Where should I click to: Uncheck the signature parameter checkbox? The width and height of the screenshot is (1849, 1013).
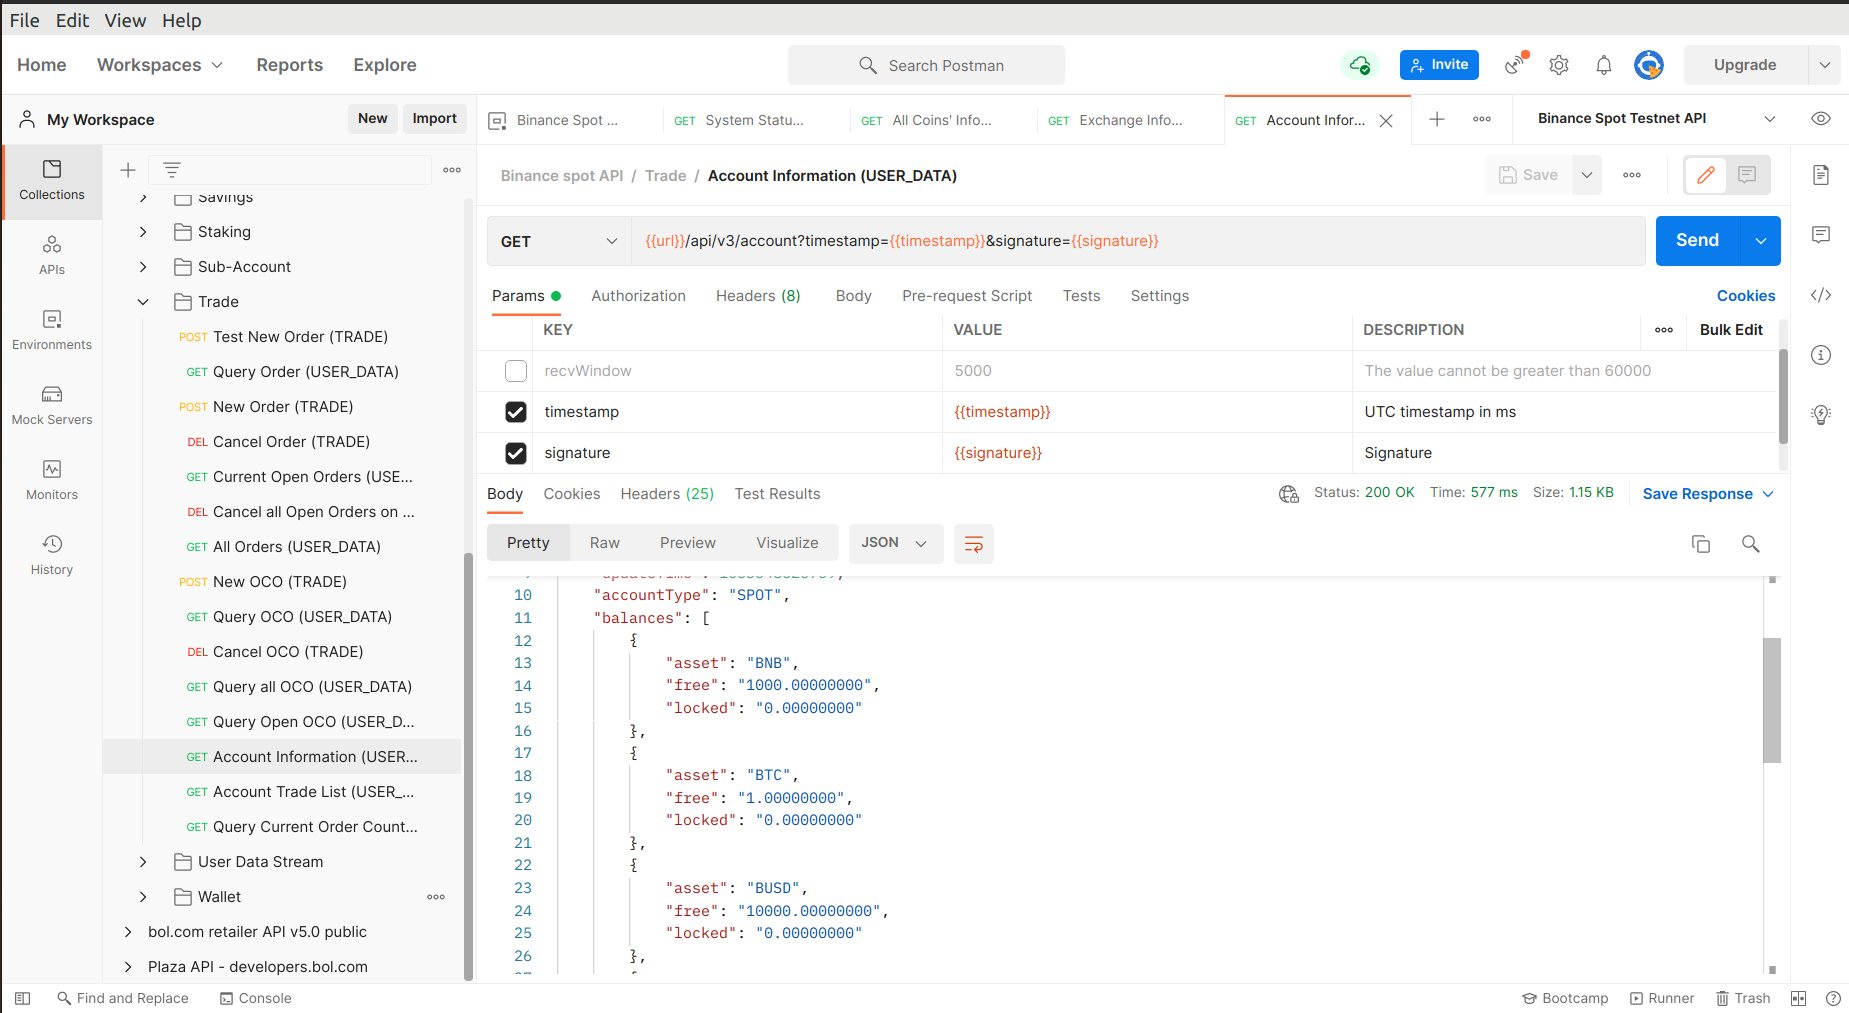pos(516,453)
